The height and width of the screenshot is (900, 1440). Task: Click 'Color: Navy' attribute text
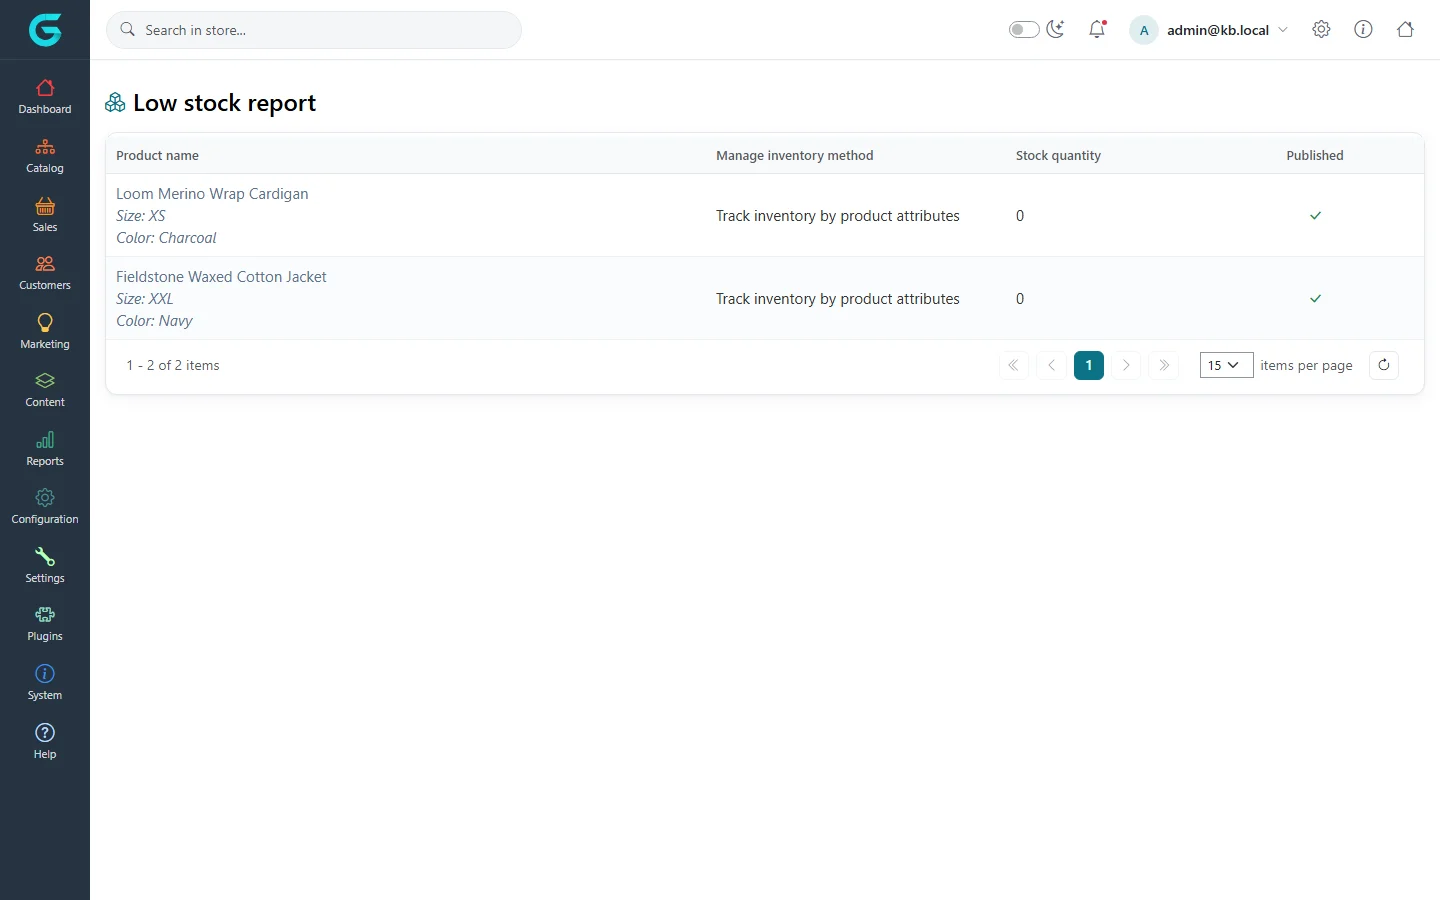154,321
